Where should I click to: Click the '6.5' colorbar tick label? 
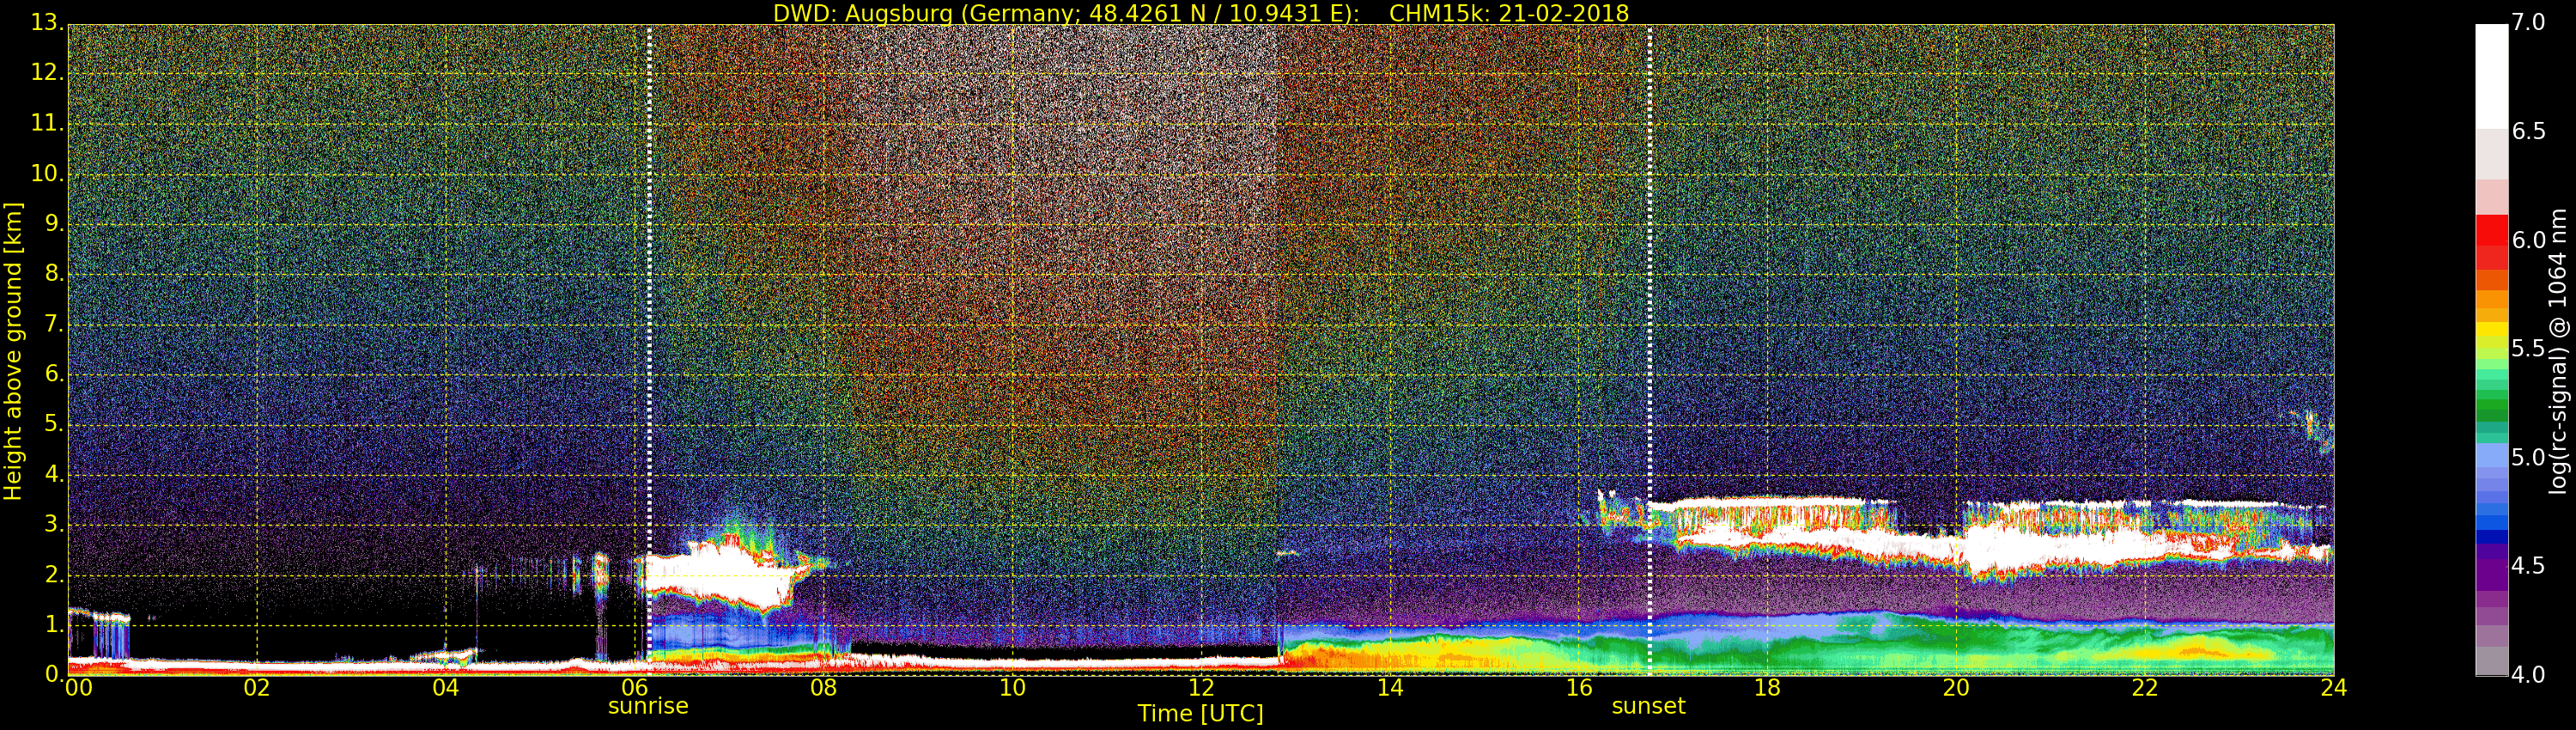(x=2529, y=131)
